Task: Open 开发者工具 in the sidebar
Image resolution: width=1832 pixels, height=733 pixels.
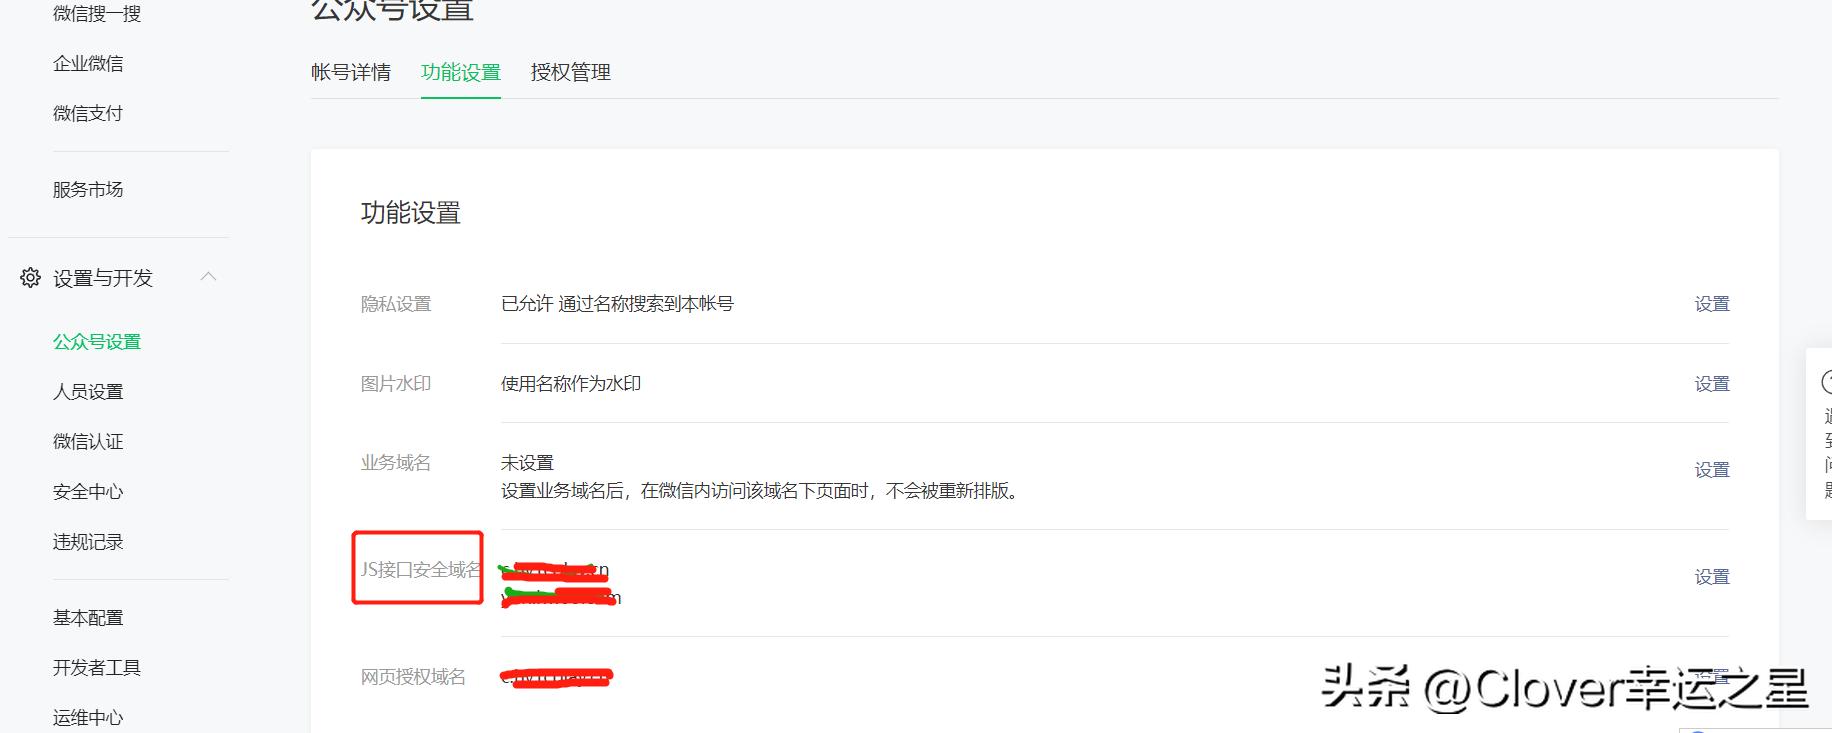Action: [x=97, y=667]
